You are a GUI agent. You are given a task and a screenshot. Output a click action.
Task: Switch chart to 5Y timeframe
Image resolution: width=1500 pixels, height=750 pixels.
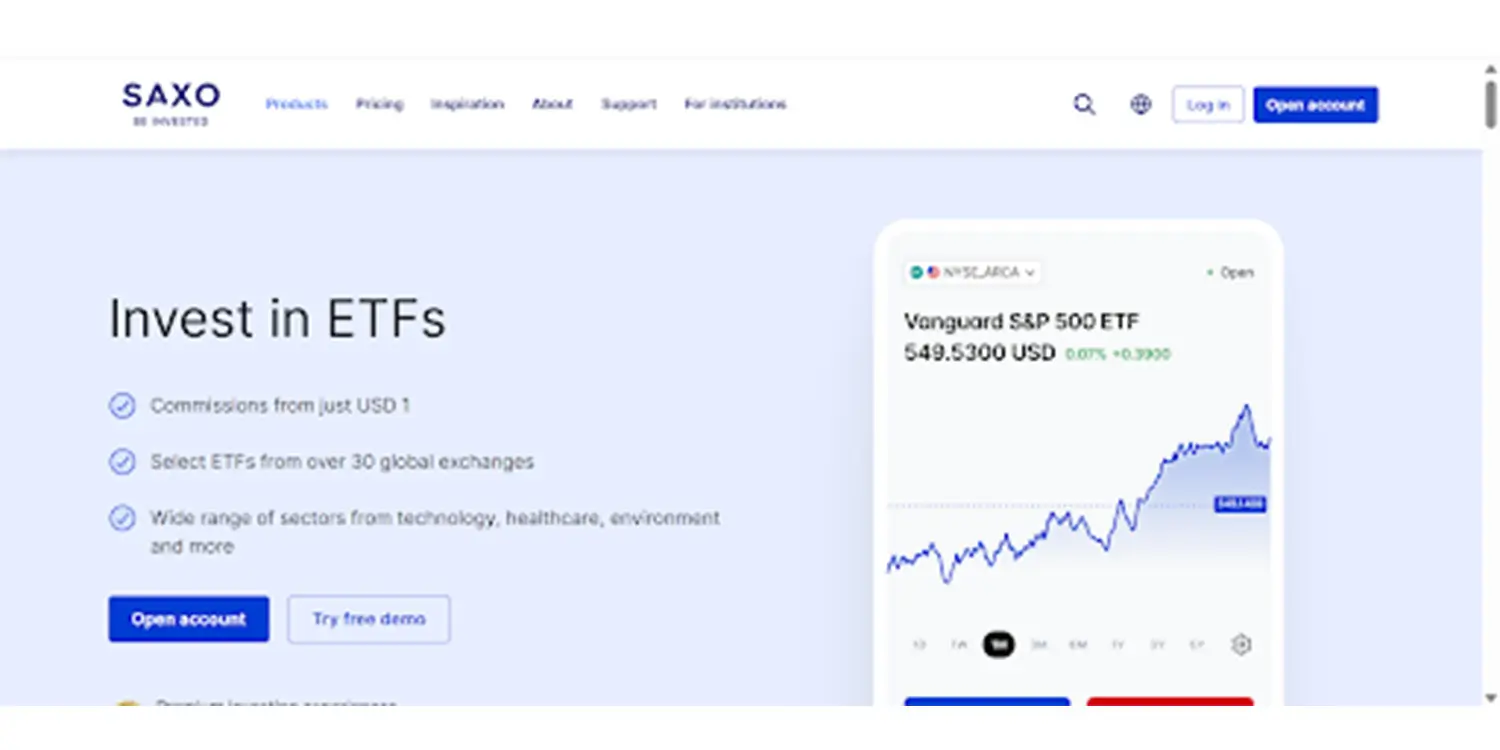pos(1195,645)
